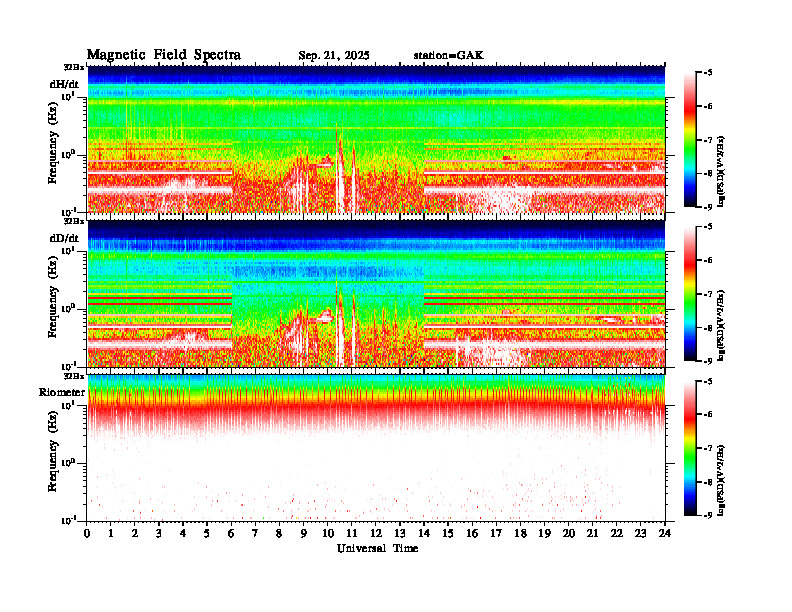The image size is (792, 612).
Task: Click hour '4' on the time axis
Action: [183, 534]
